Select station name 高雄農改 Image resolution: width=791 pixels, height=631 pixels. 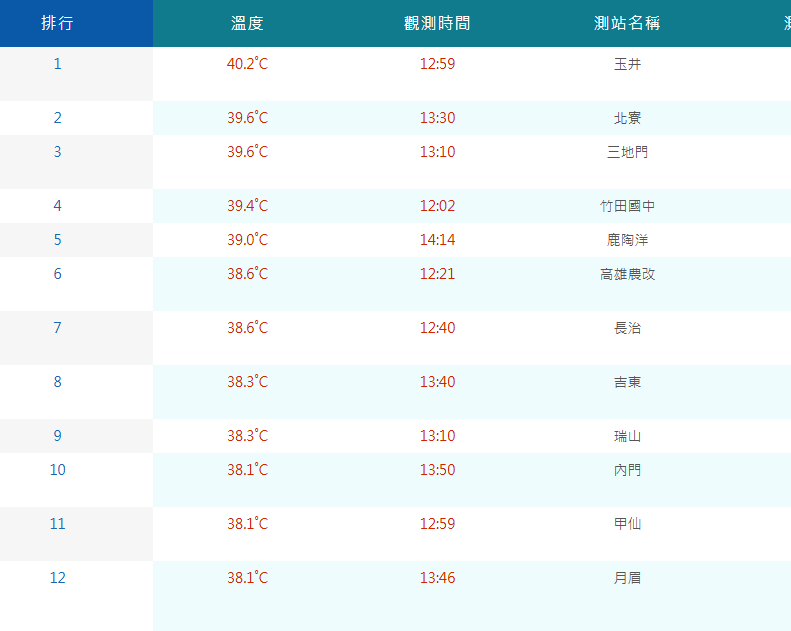627,274
